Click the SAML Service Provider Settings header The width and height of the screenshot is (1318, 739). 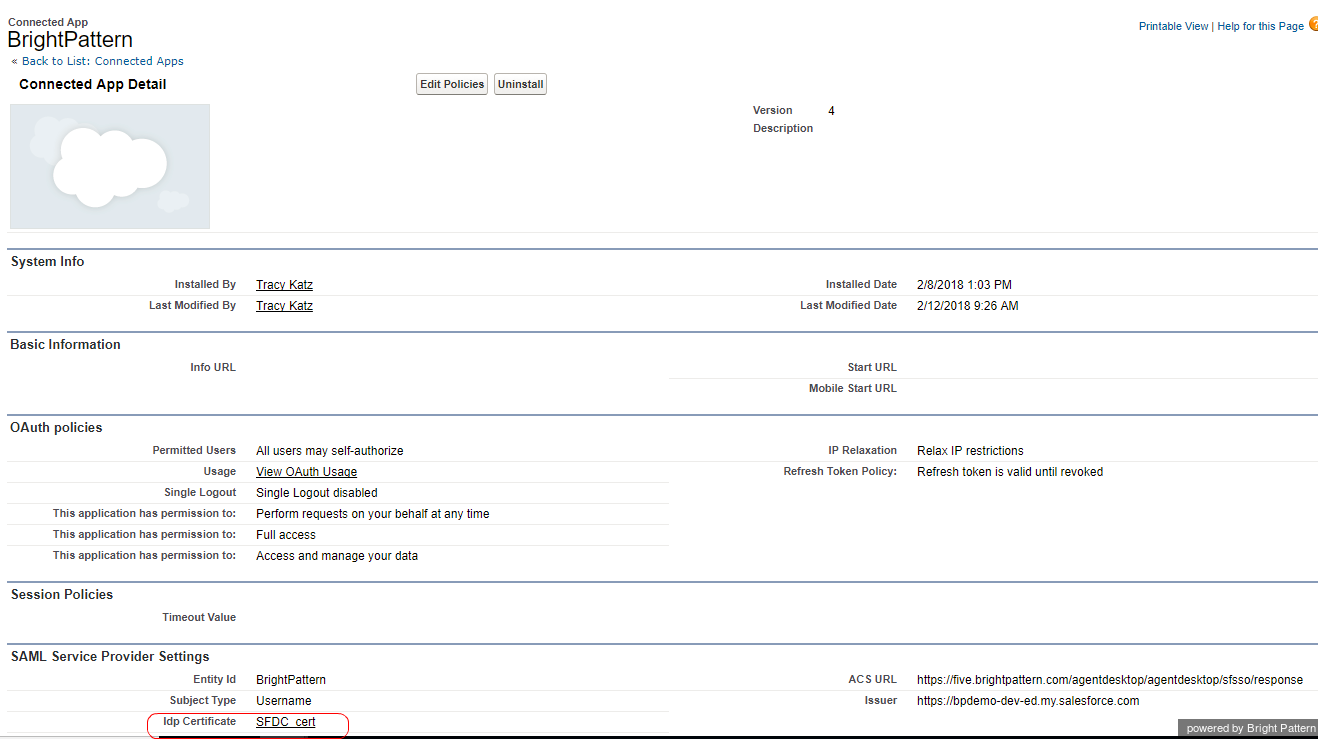tap(110, 657)
